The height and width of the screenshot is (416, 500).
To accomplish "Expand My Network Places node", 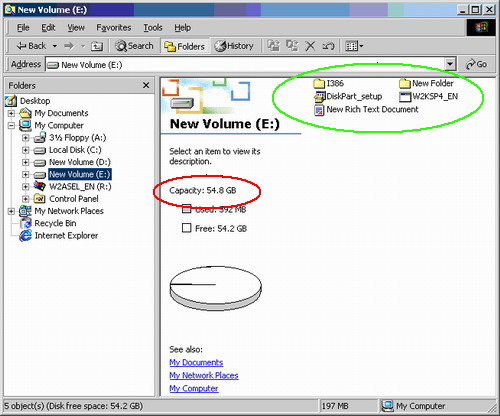I will [x=11, y=211].
